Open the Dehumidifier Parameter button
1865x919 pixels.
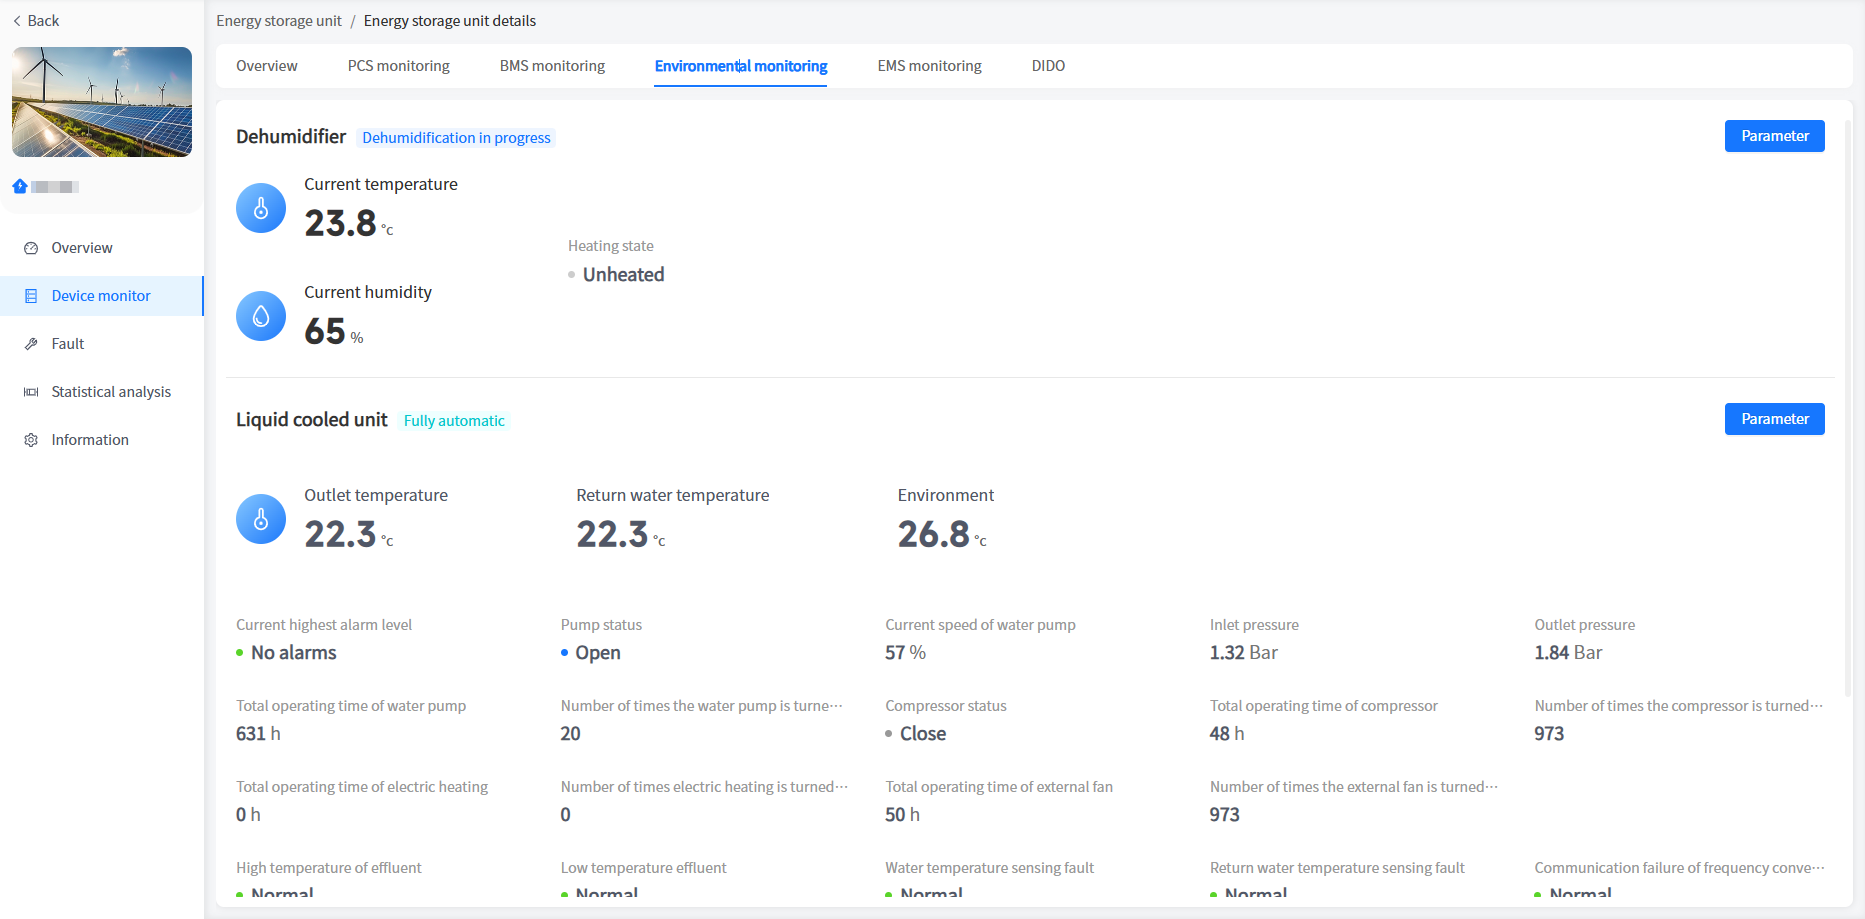click(x=1774, y=136)
